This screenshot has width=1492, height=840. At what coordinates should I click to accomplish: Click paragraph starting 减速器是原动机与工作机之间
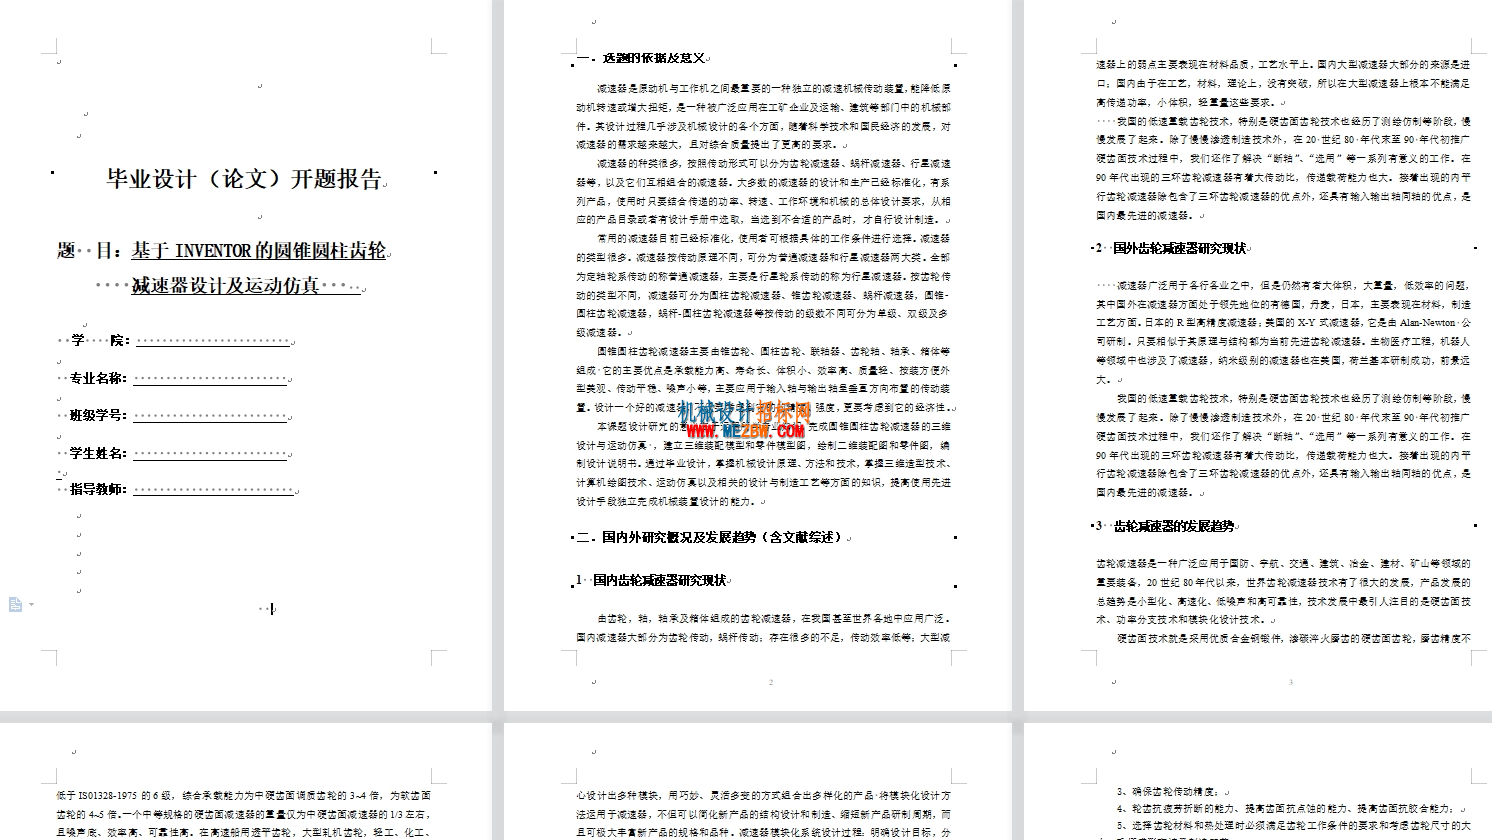point(763,116)
